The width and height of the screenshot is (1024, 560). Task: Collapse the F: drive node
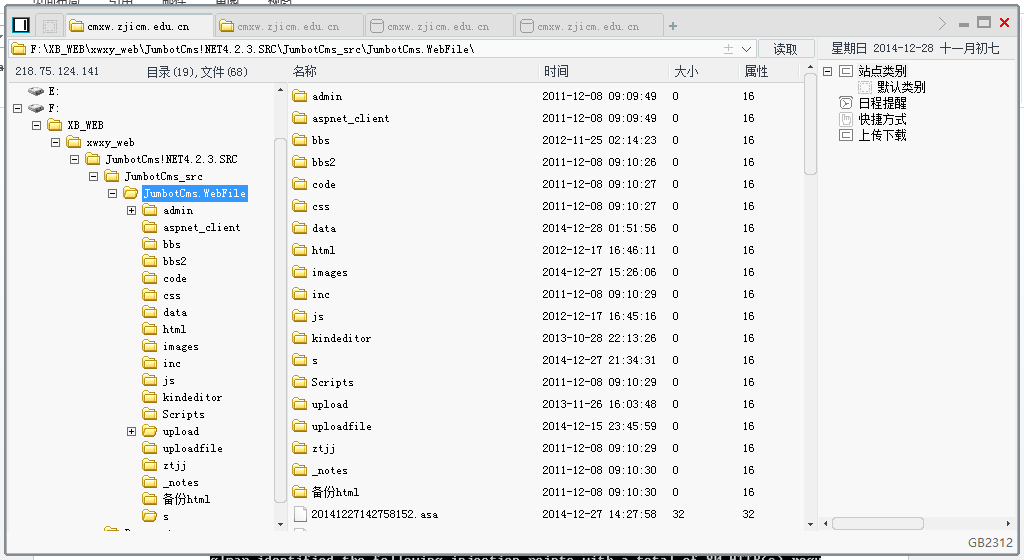pos(18,108)
